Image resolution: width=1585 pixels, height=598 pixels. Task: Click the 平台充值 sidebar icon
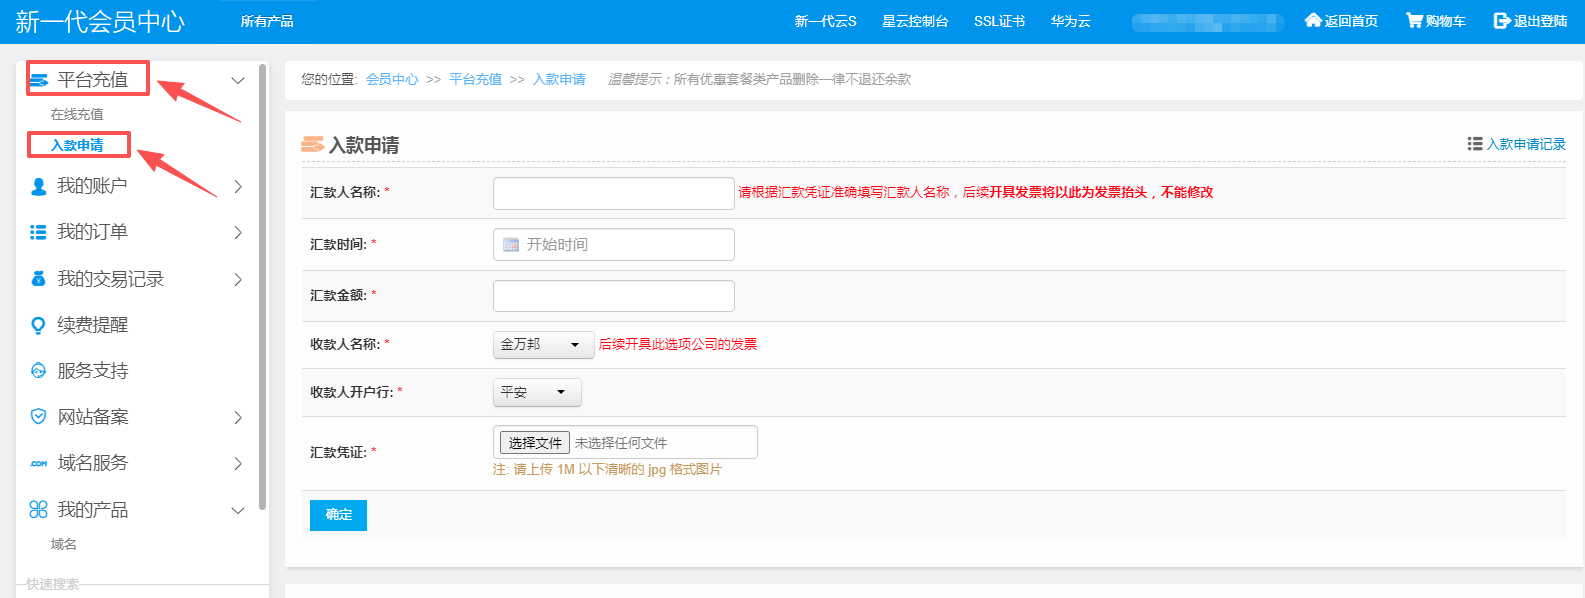[39, 80]
